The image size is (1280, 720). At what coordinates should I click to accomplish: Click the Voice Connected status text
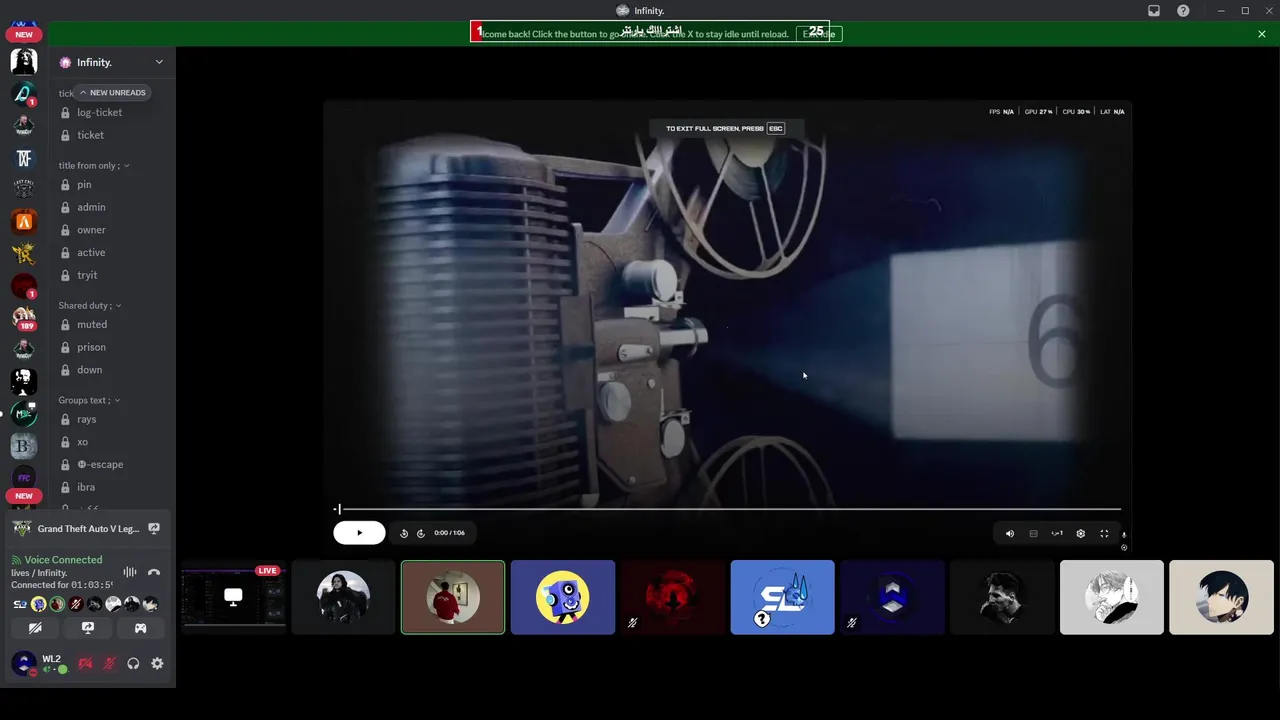(x=63, y=560)
